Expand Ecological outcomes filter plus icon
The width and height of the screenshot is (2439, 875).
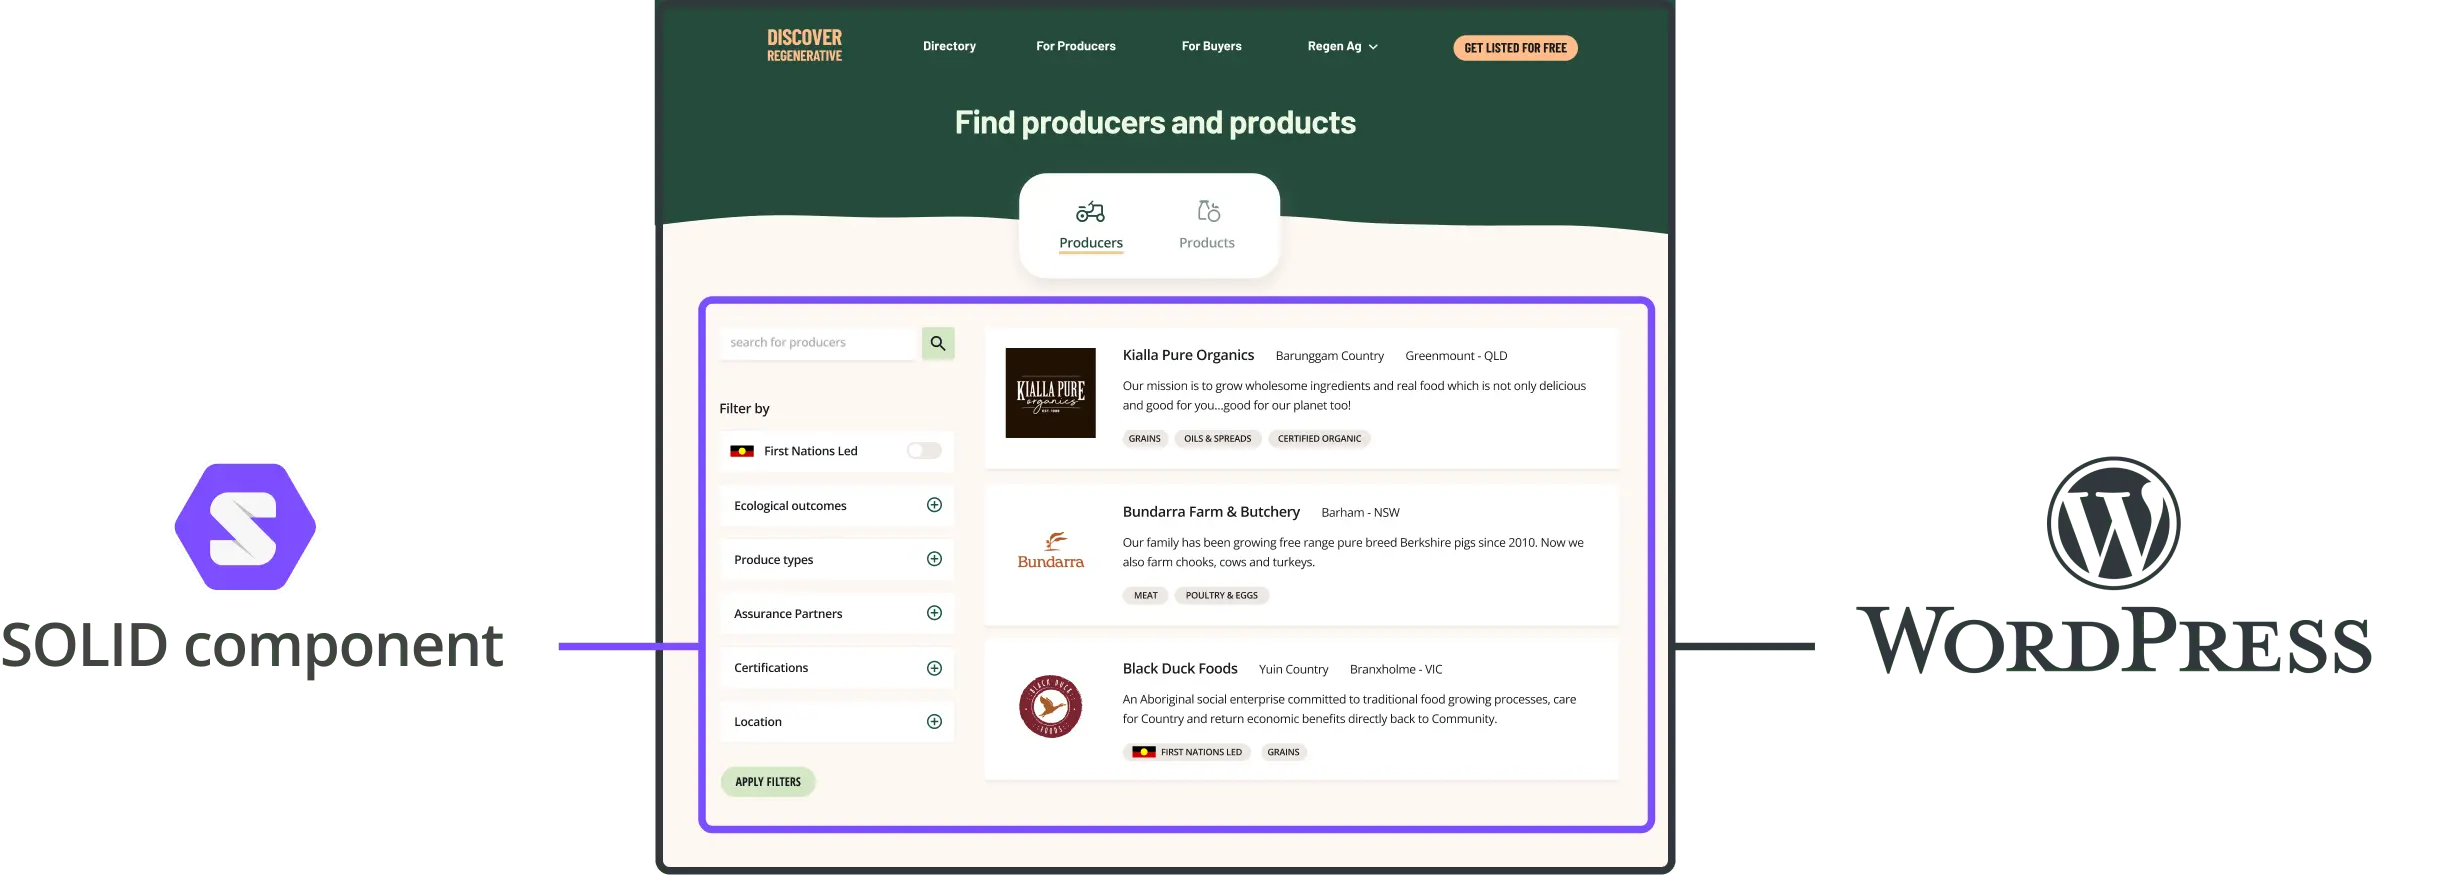click(x=934, y=505)
